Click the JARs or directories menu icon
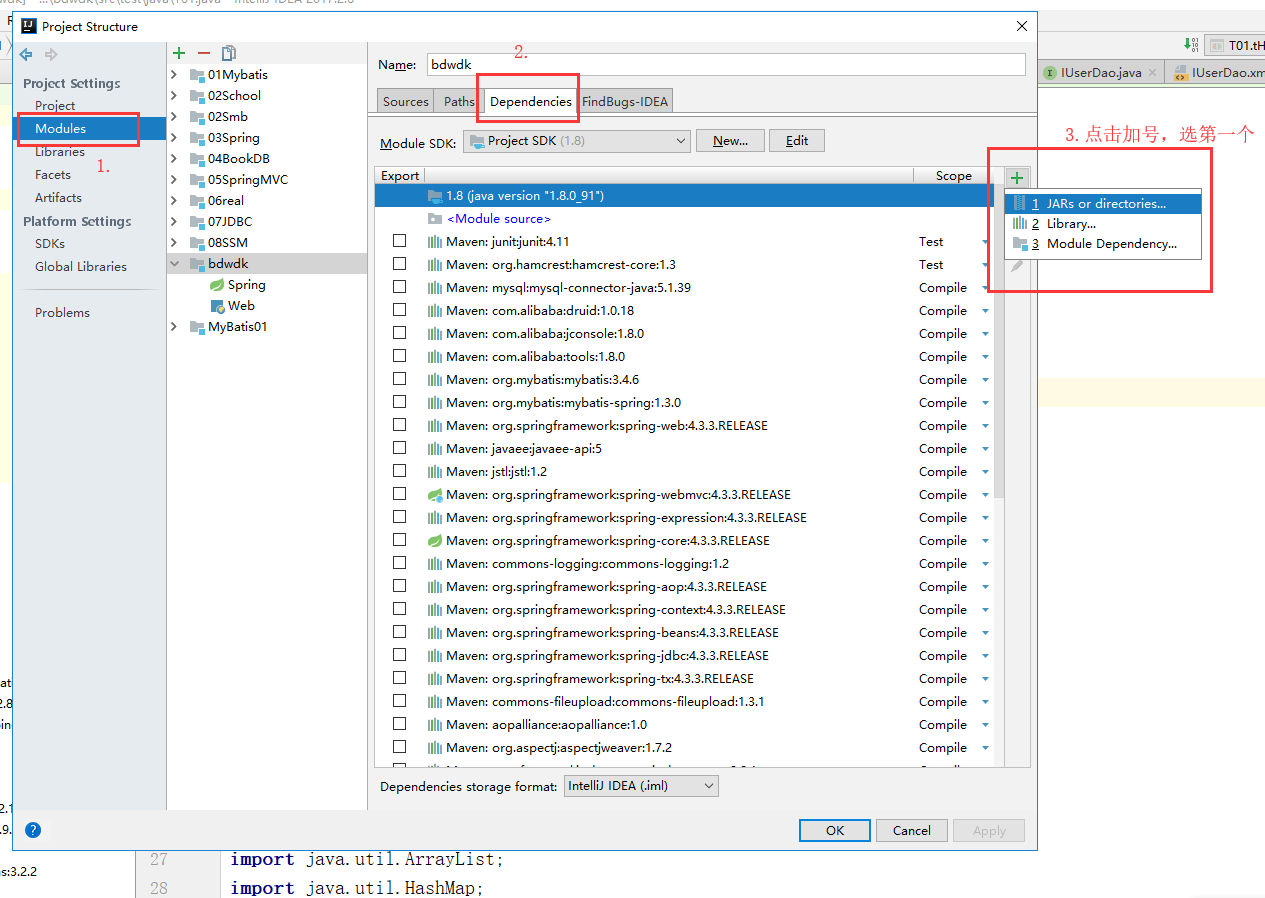This screenshot has height=898, width=1265. click(1020, 204)
